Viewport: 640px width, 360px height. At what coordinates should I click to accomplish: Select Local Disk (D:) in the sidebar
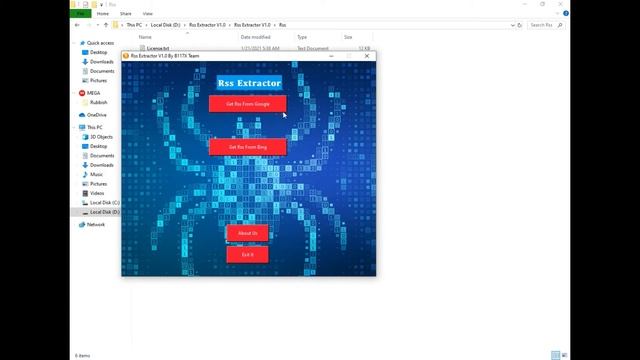point(104,212)
